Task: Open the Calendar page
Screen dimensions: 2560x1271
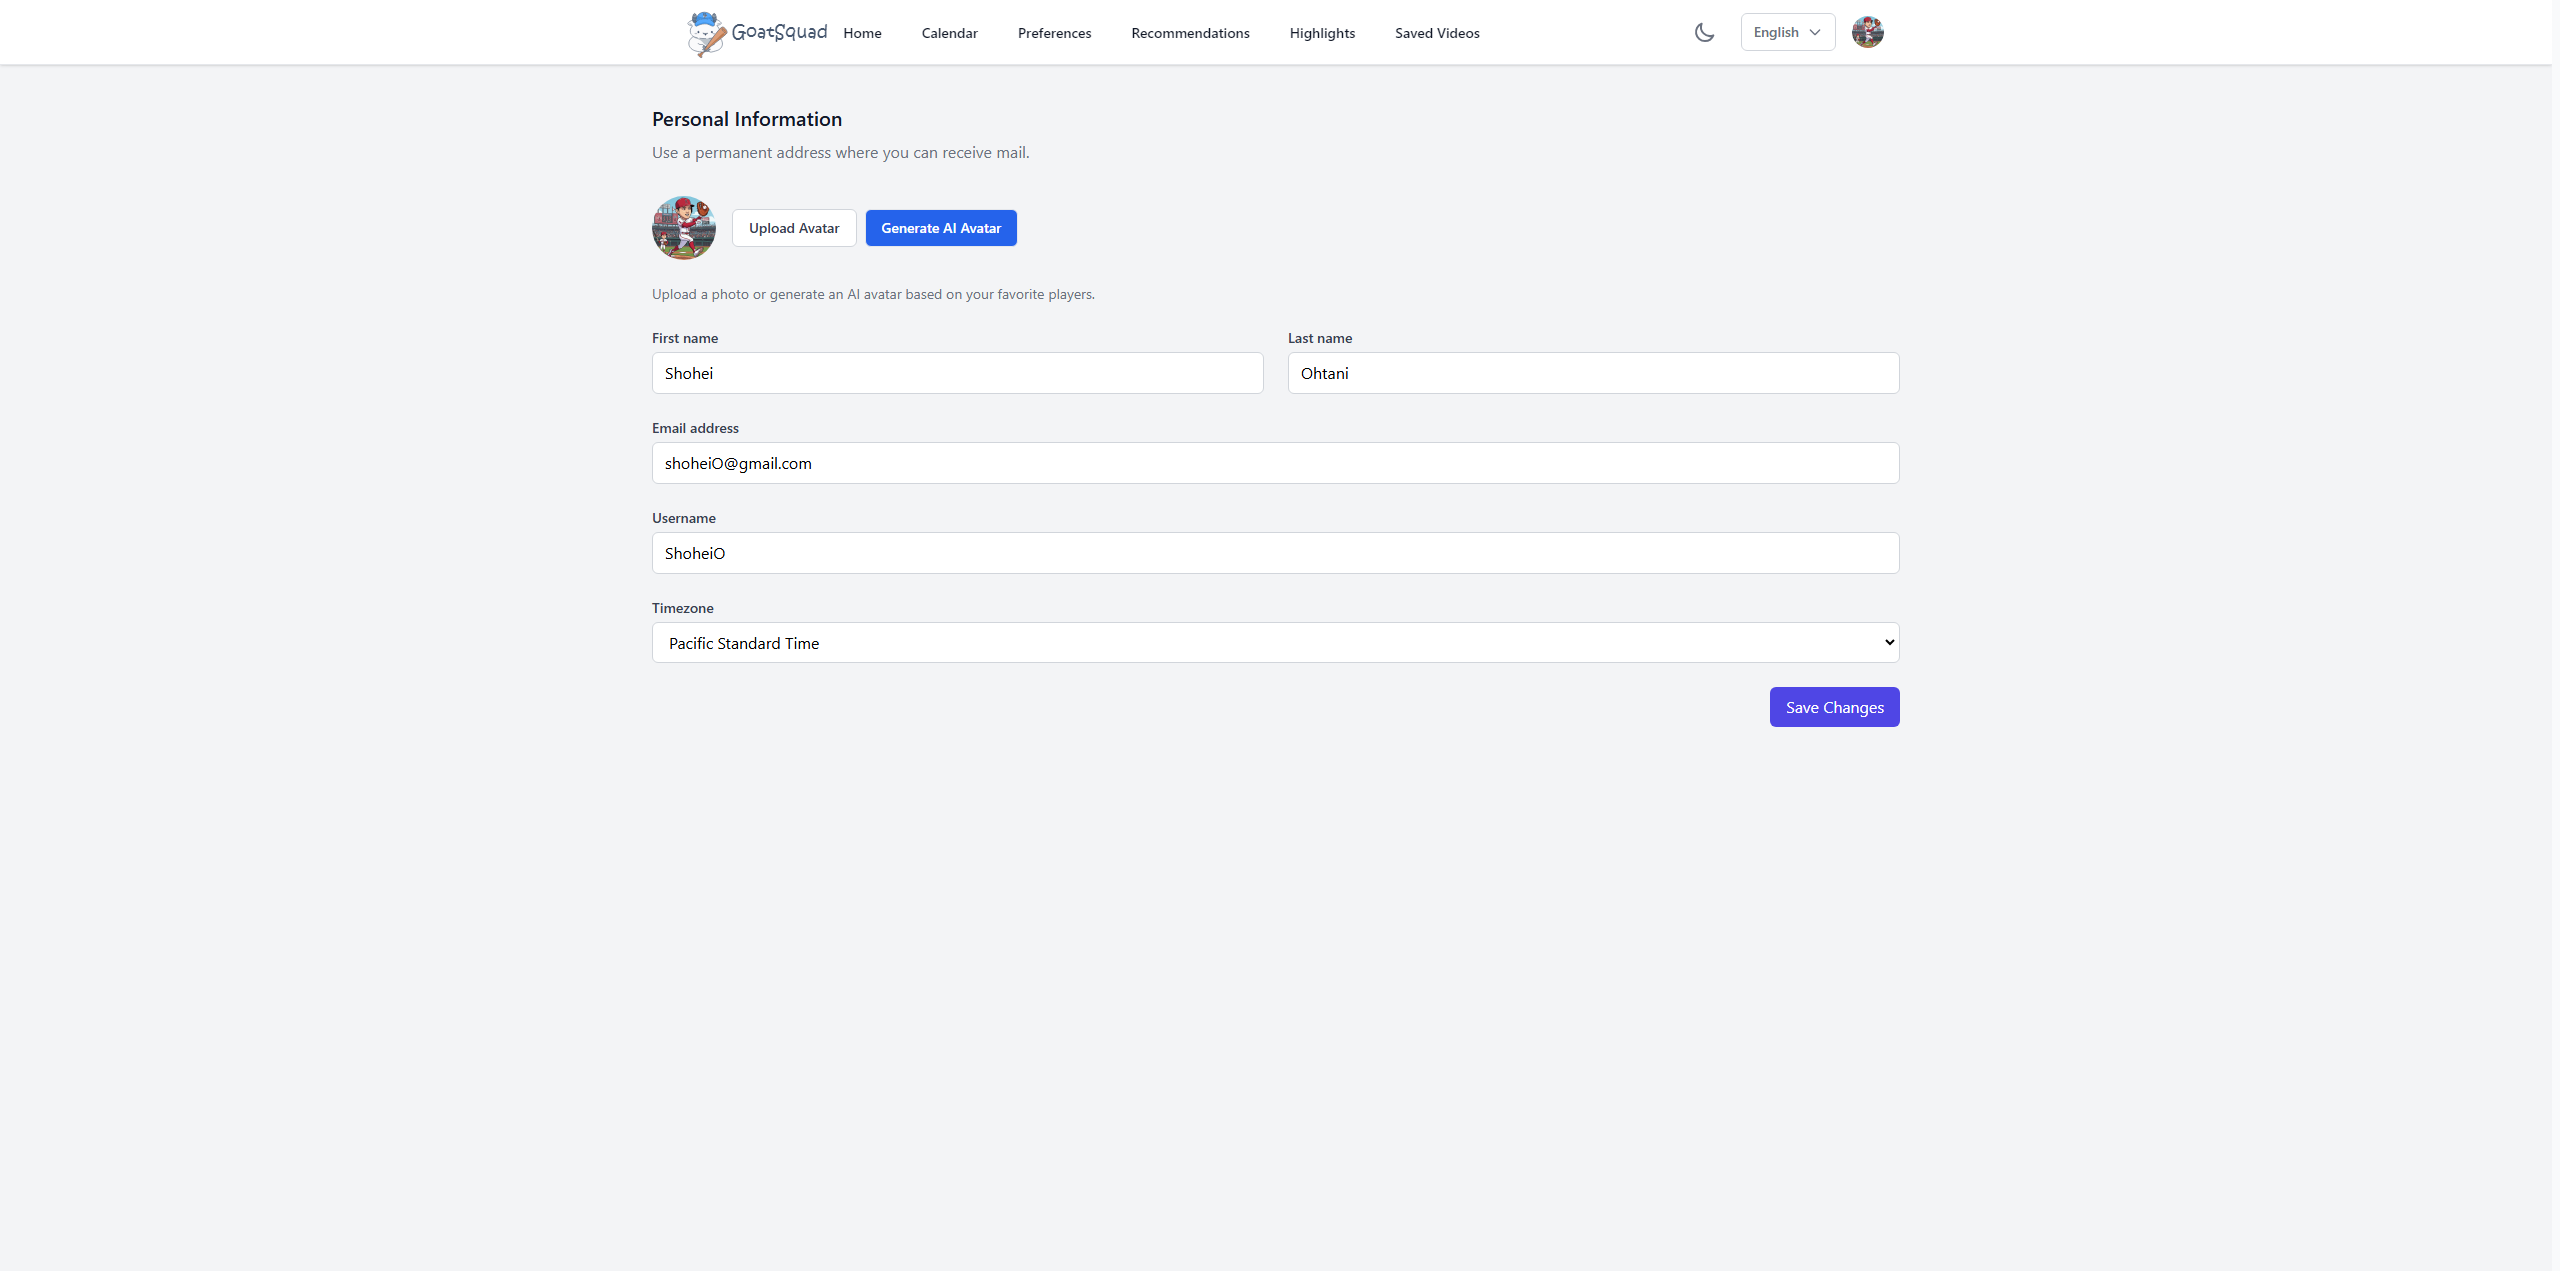Action: (x=949, y=33)
